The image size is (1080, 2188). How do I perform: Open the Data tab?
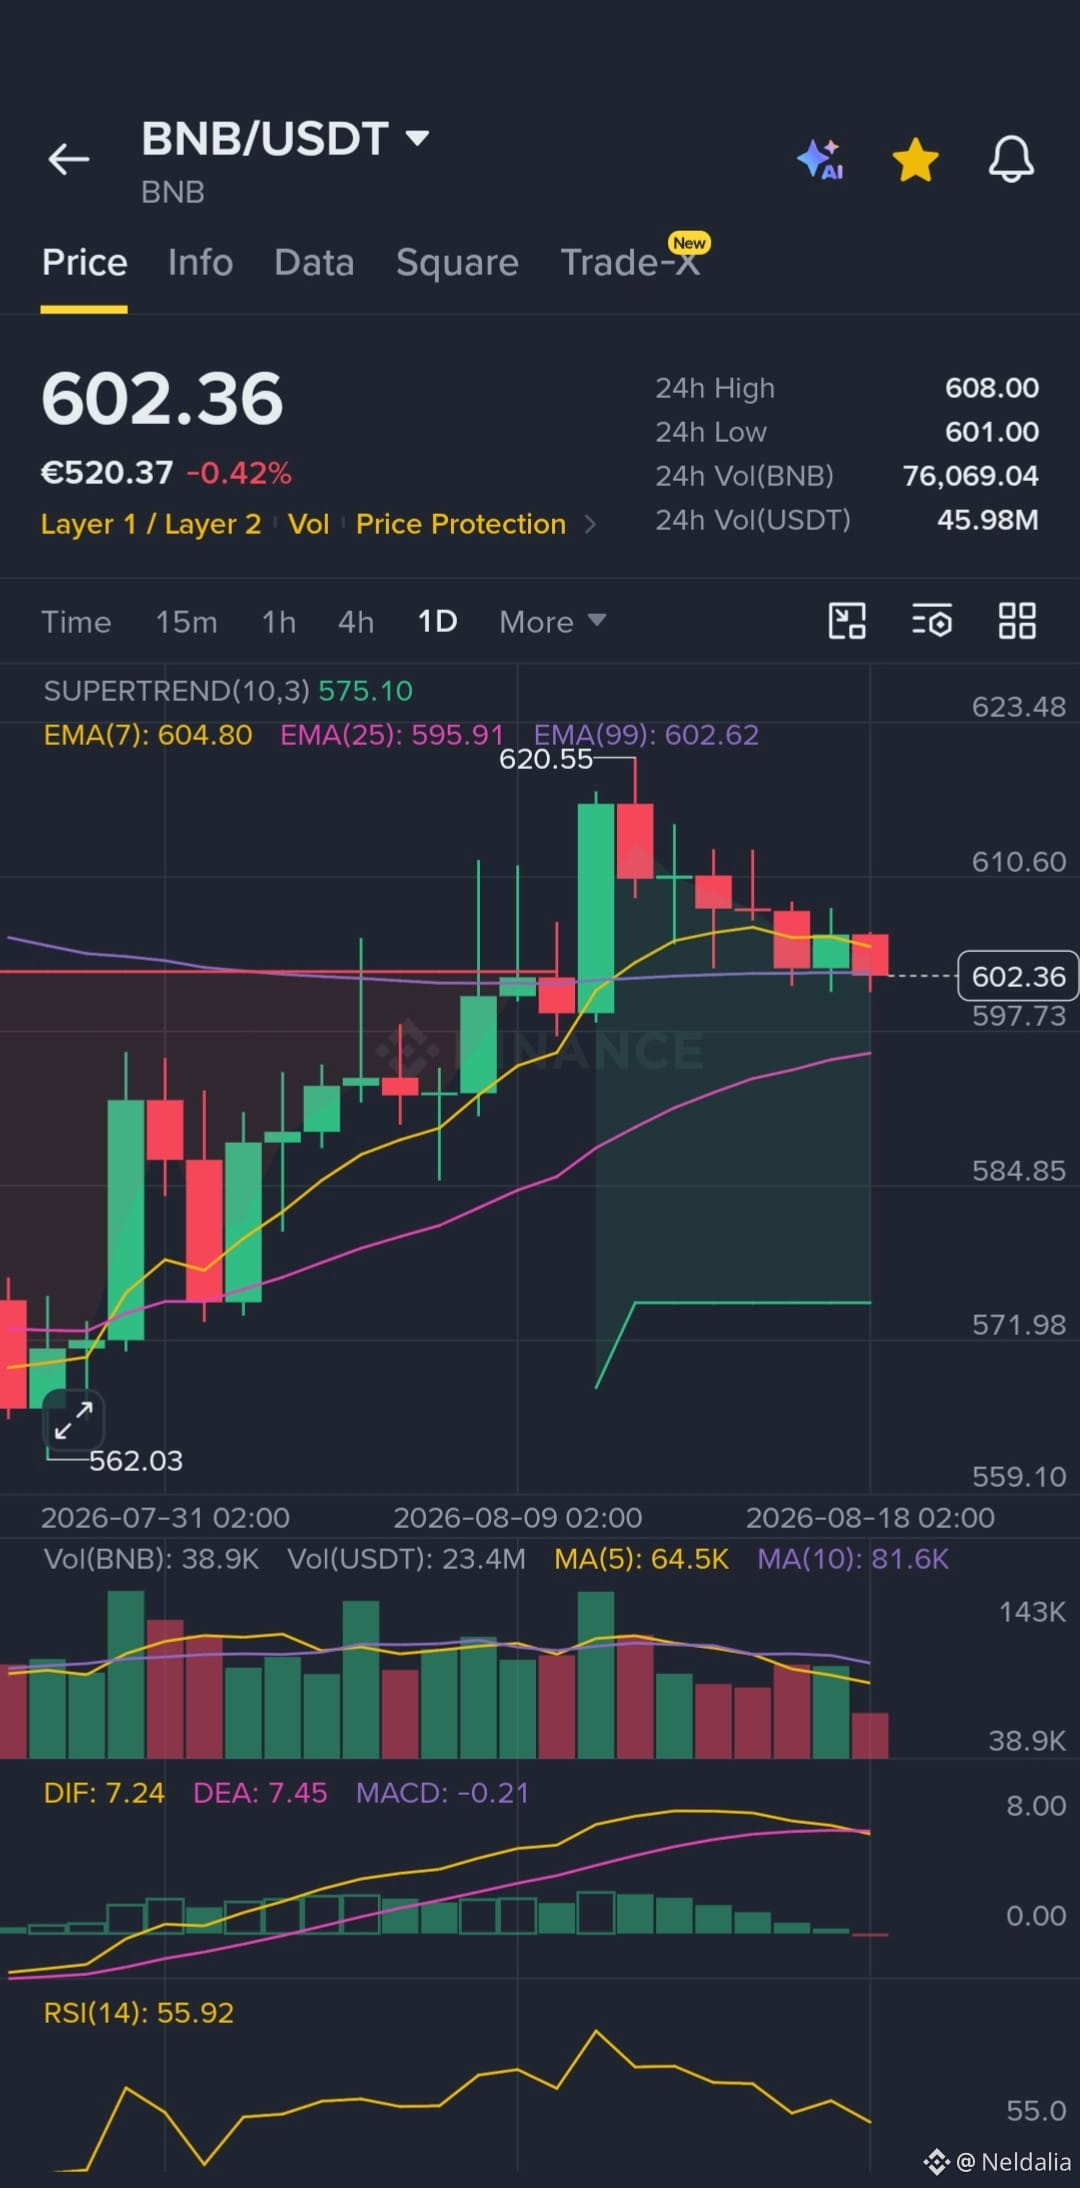(x=314, y=262)
